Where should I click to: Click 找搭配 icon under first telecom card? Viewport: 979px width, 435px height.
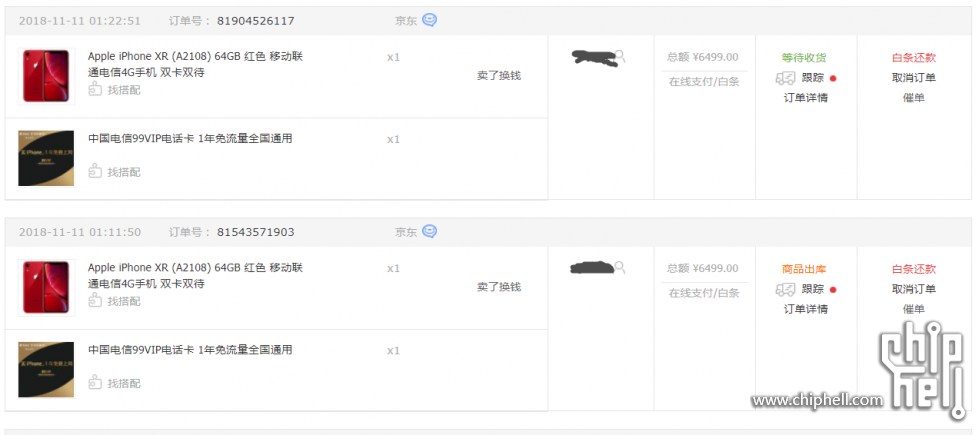click(95, 172)
